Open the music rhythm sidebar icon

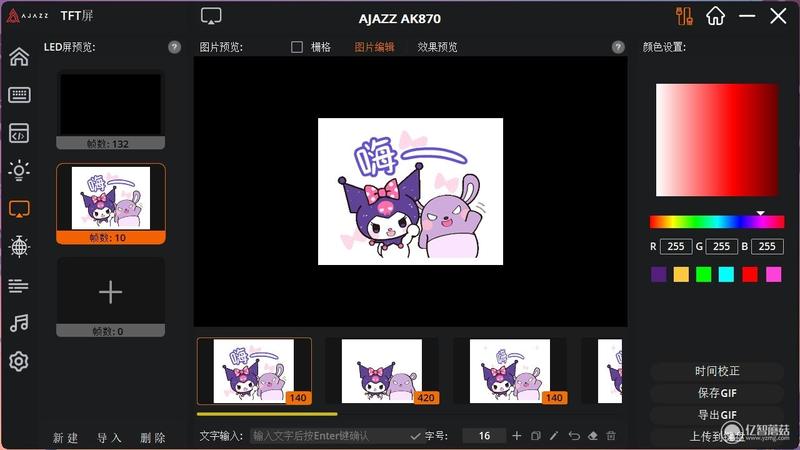(19, 323)
